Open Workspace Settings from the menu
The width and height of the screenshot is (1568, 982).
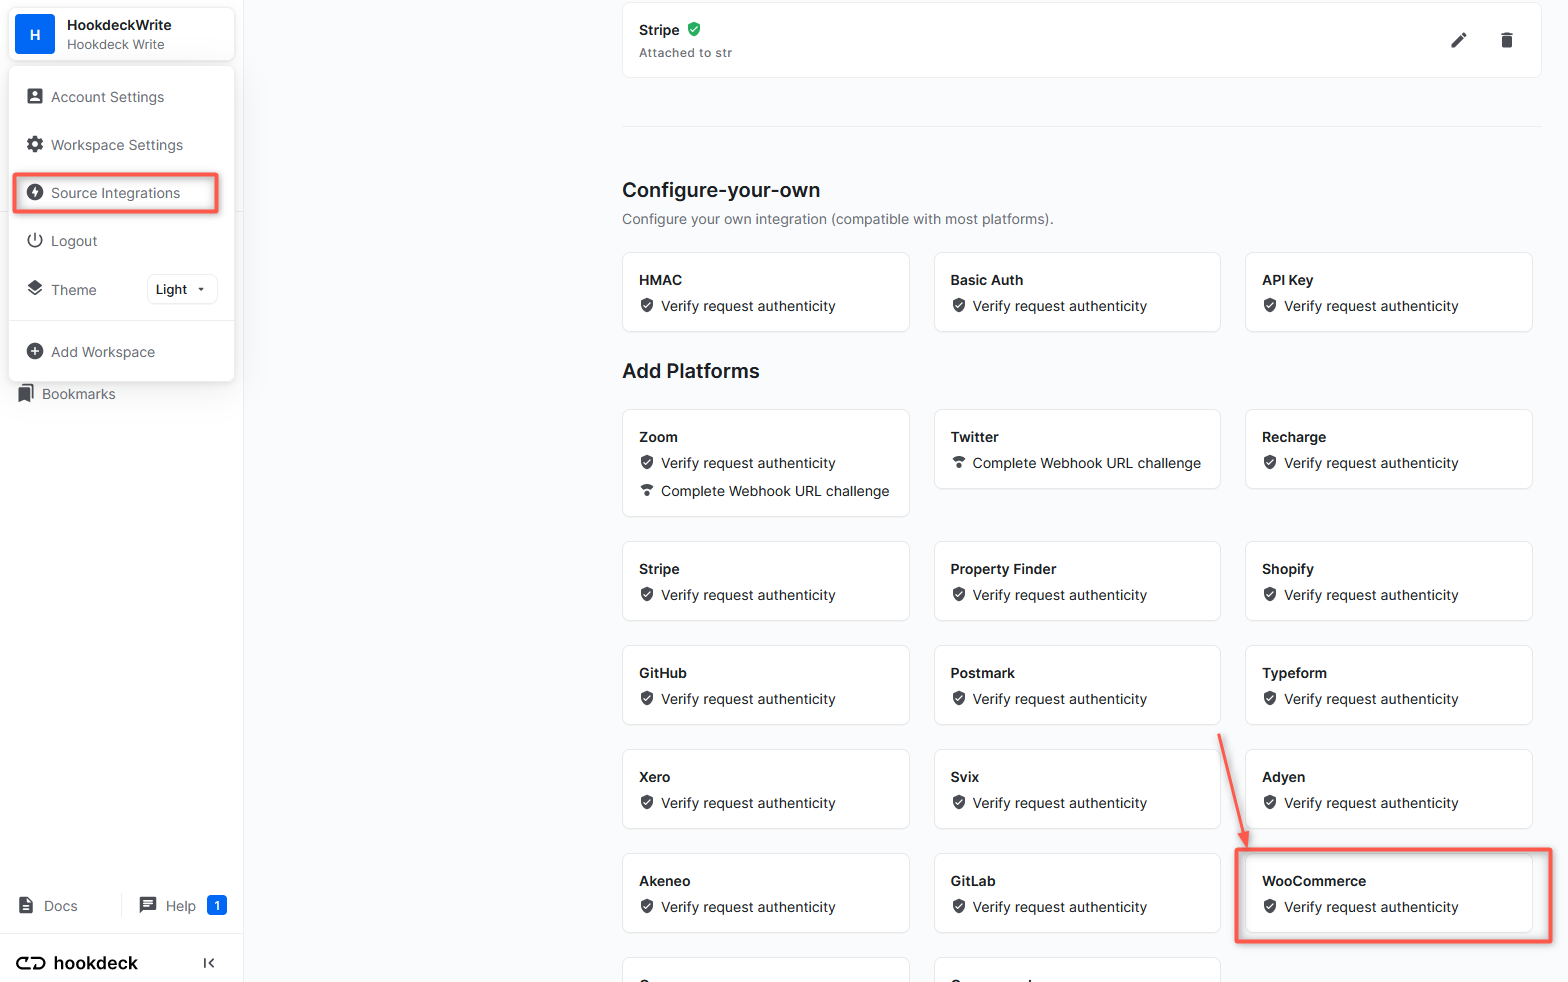(122, 145)
